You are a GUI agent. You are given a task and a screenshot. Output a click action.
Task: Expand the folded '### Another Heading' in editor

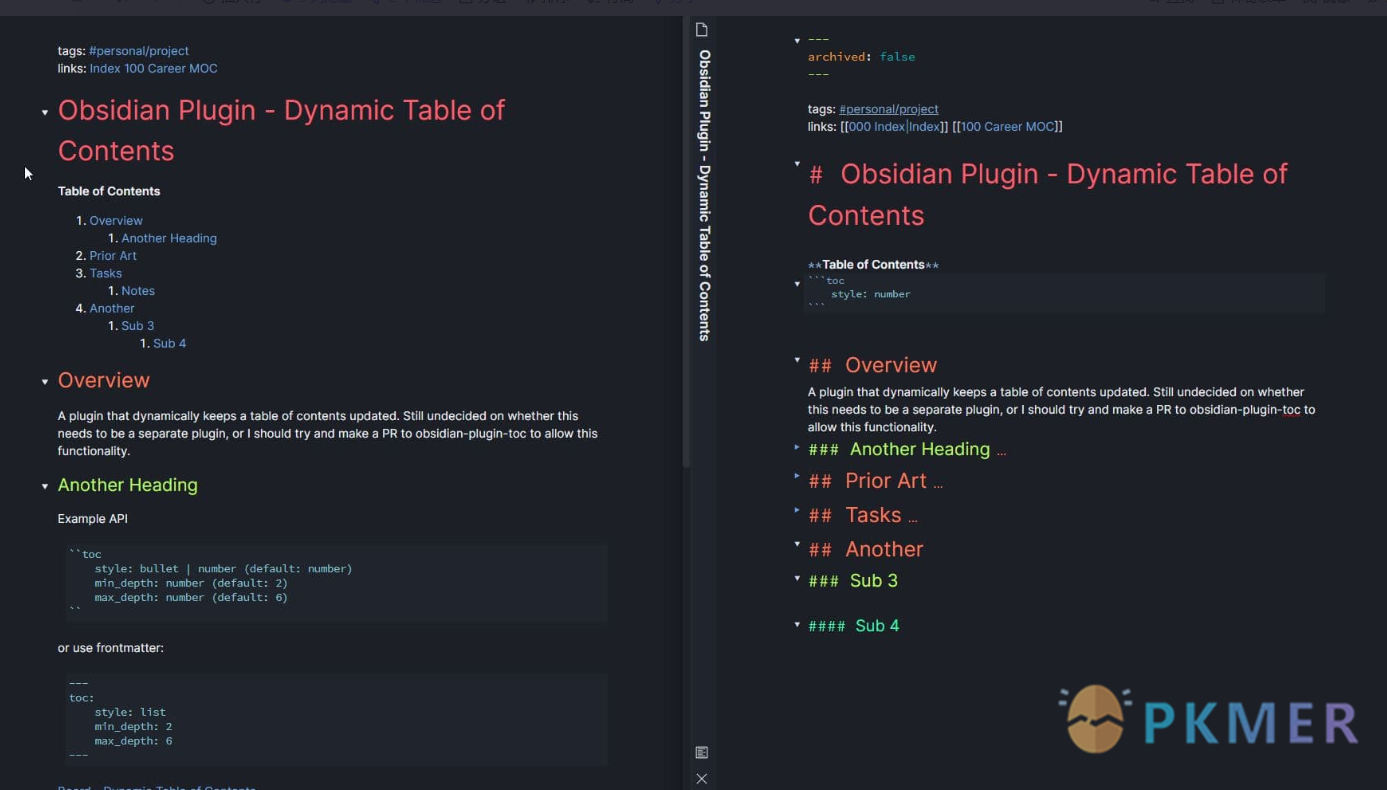[797, 448]
